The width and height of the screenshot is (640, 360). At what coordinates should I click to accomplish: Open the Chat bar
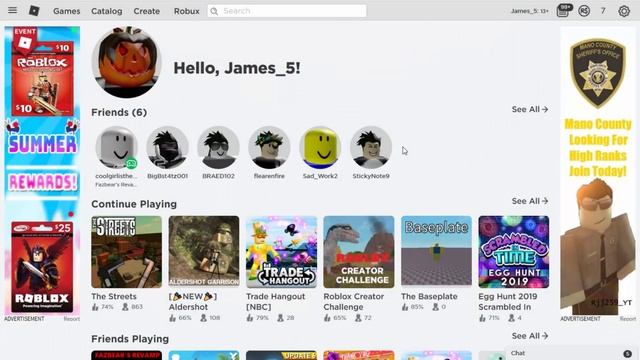click(x=571, y=353)
